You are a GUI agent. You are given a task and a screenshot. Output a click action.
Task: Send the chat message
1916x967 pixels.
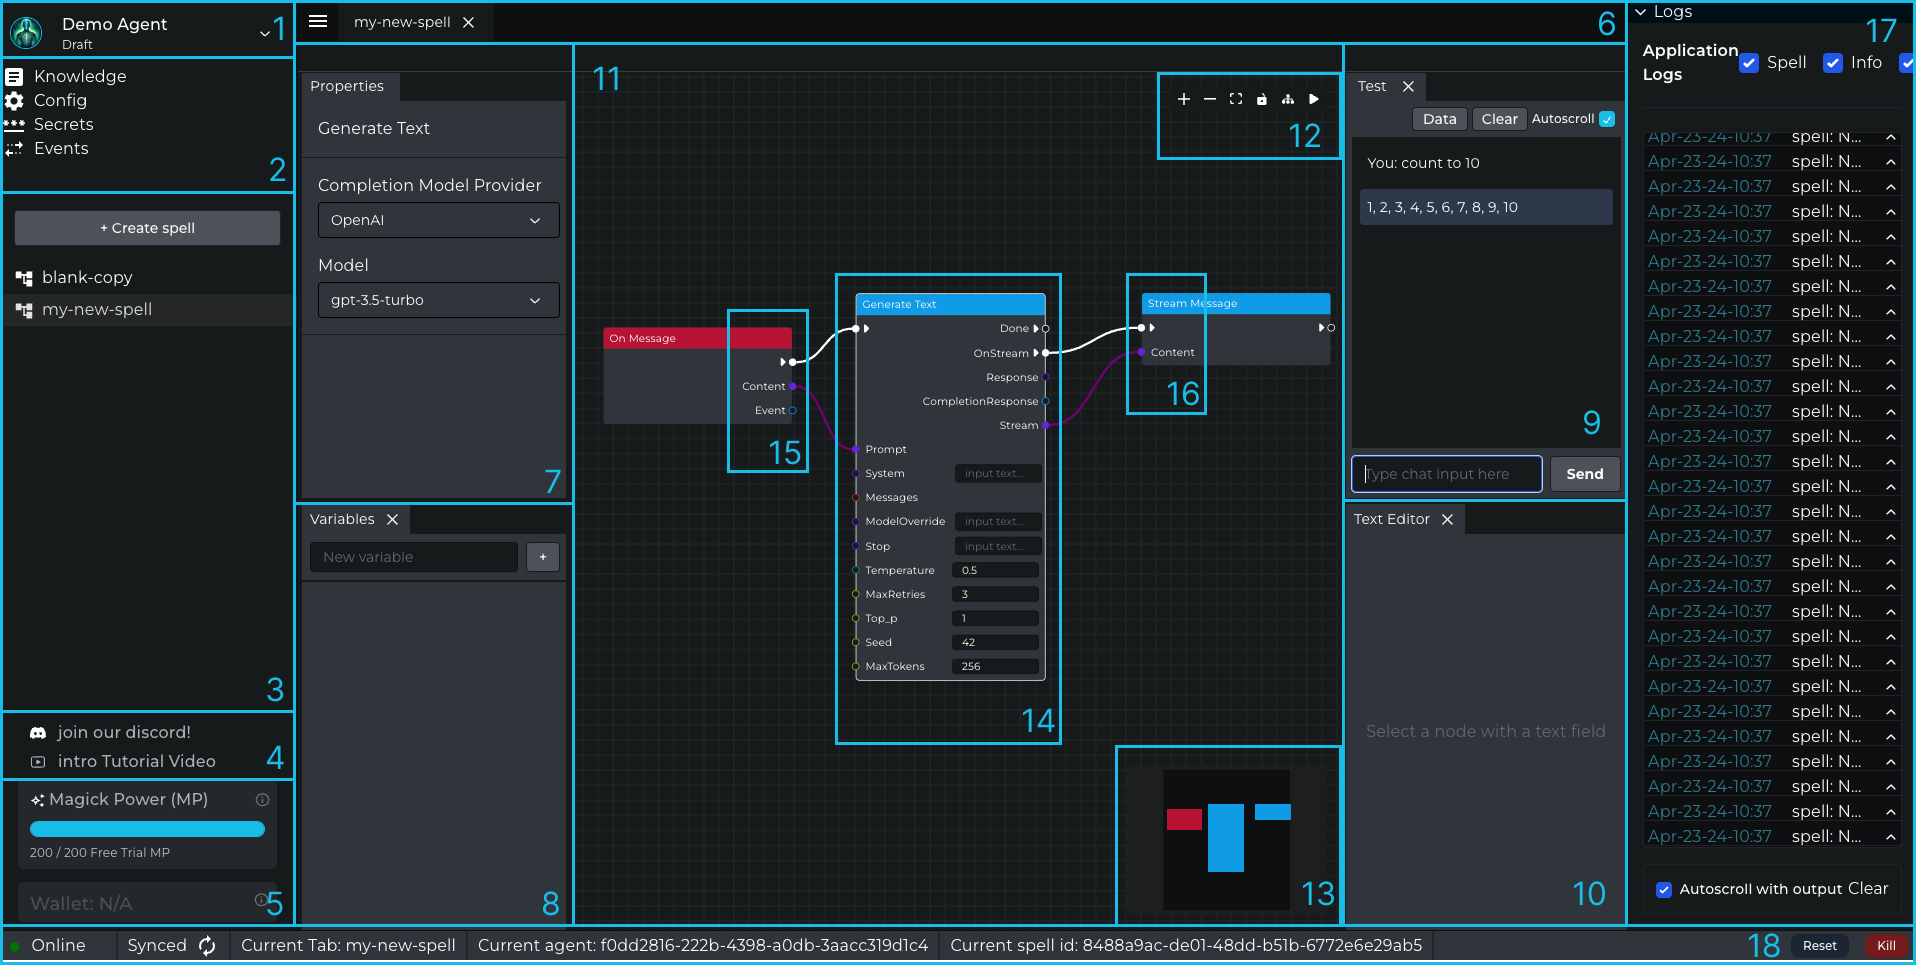(1584, 475)
